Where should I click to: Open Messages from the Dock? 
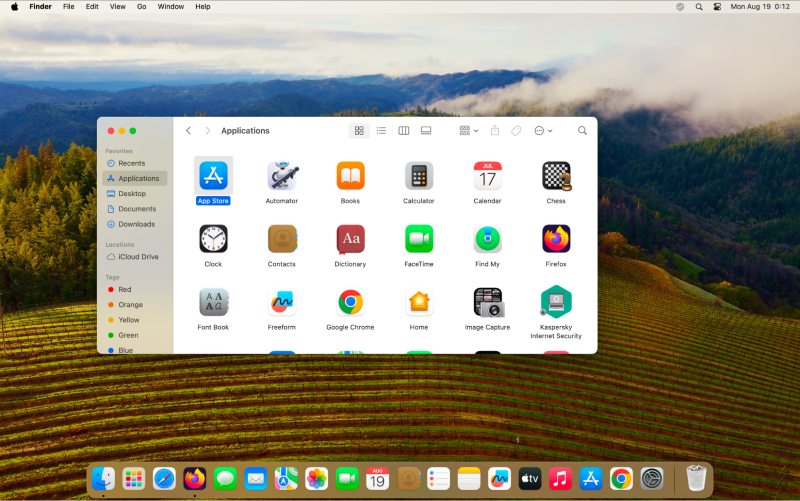(225, 479)
